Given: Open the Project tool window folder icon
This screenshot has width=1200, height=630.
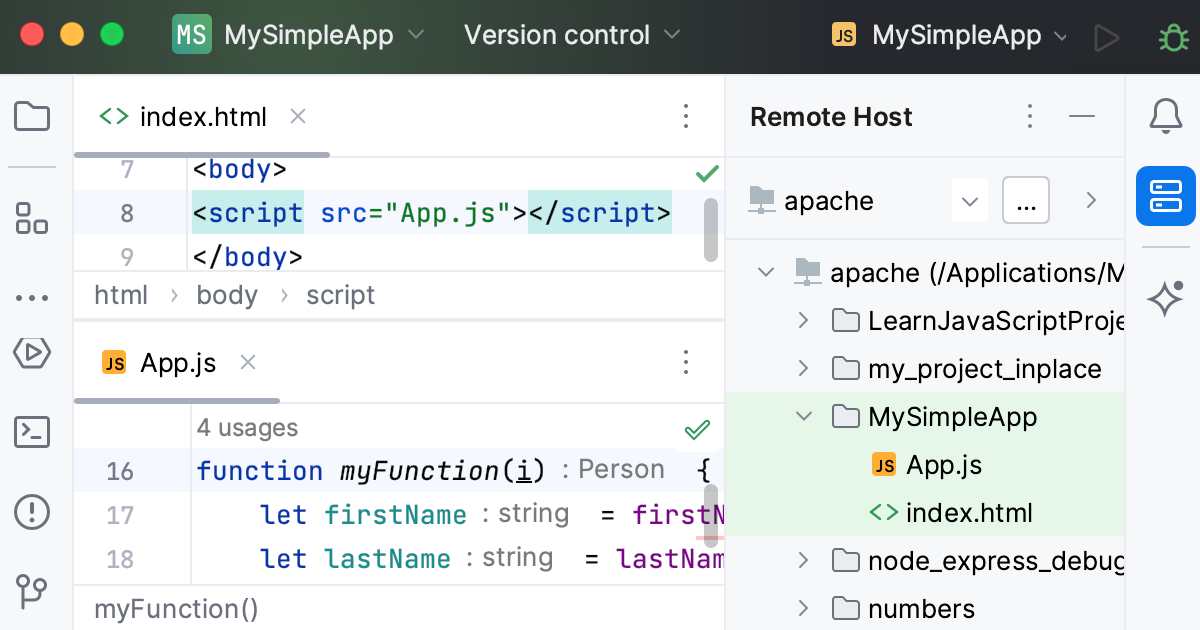Looking at the screenshot, I should [x=31, y=116].
